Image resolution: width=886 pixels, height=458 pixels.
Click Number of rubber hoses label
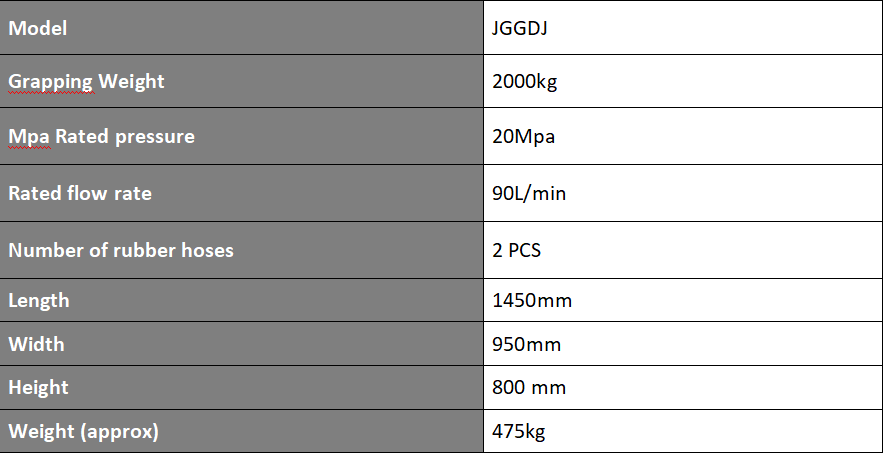point(121,250)
